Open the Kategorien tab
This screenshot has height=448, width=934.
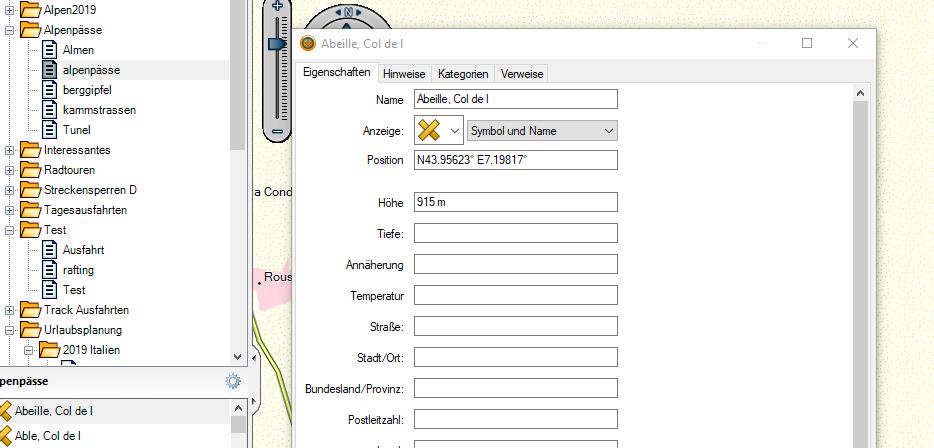(x=463, y=74)
